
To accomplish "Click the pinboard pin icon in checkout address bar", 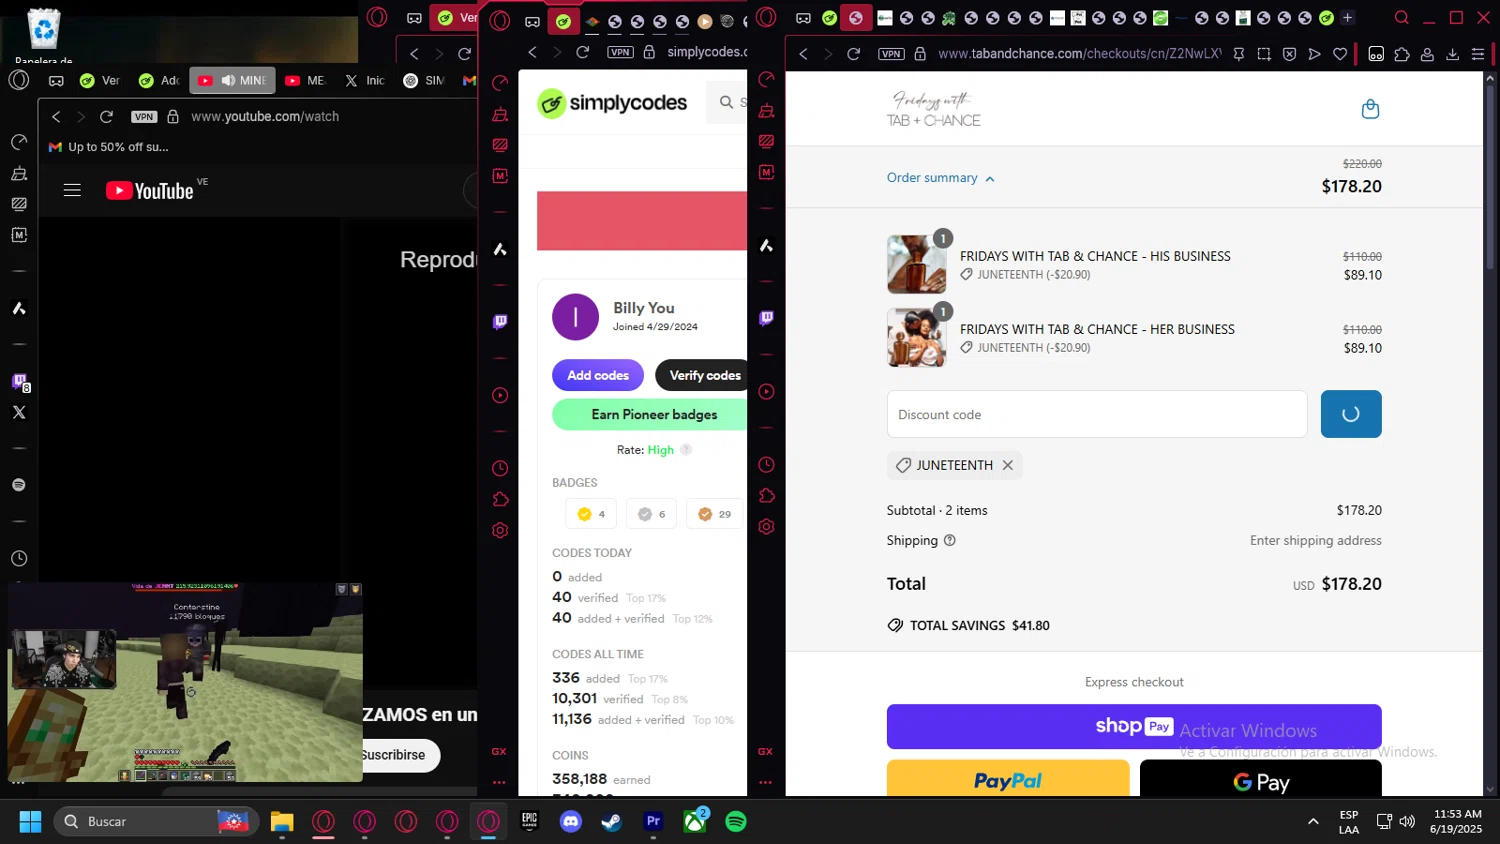I will (x=1239, y=54).
